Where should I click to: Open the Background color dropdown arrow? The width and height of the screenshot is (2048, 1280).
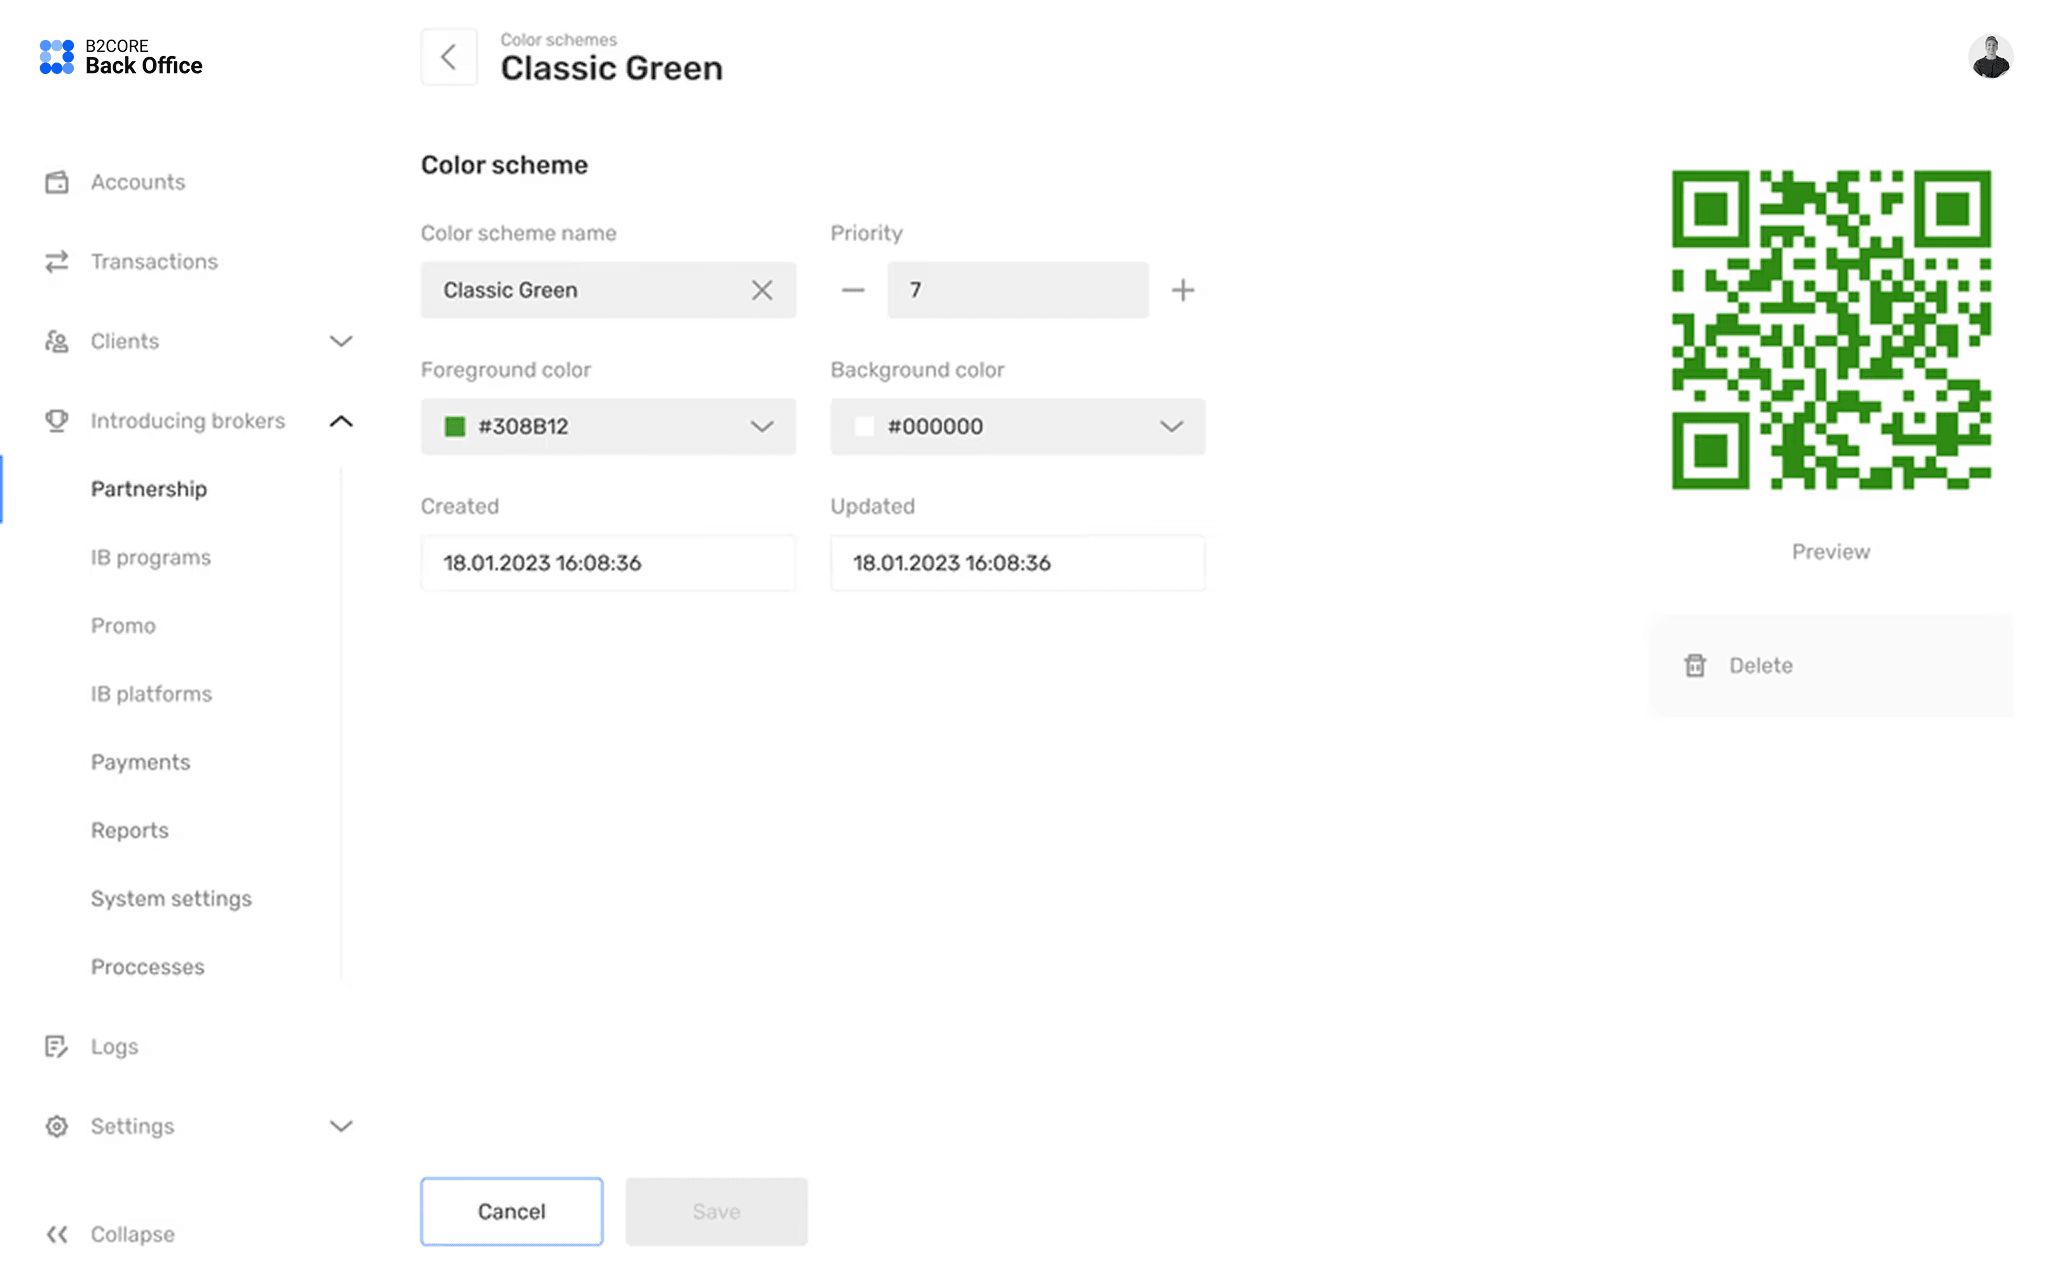point(1171,427)
